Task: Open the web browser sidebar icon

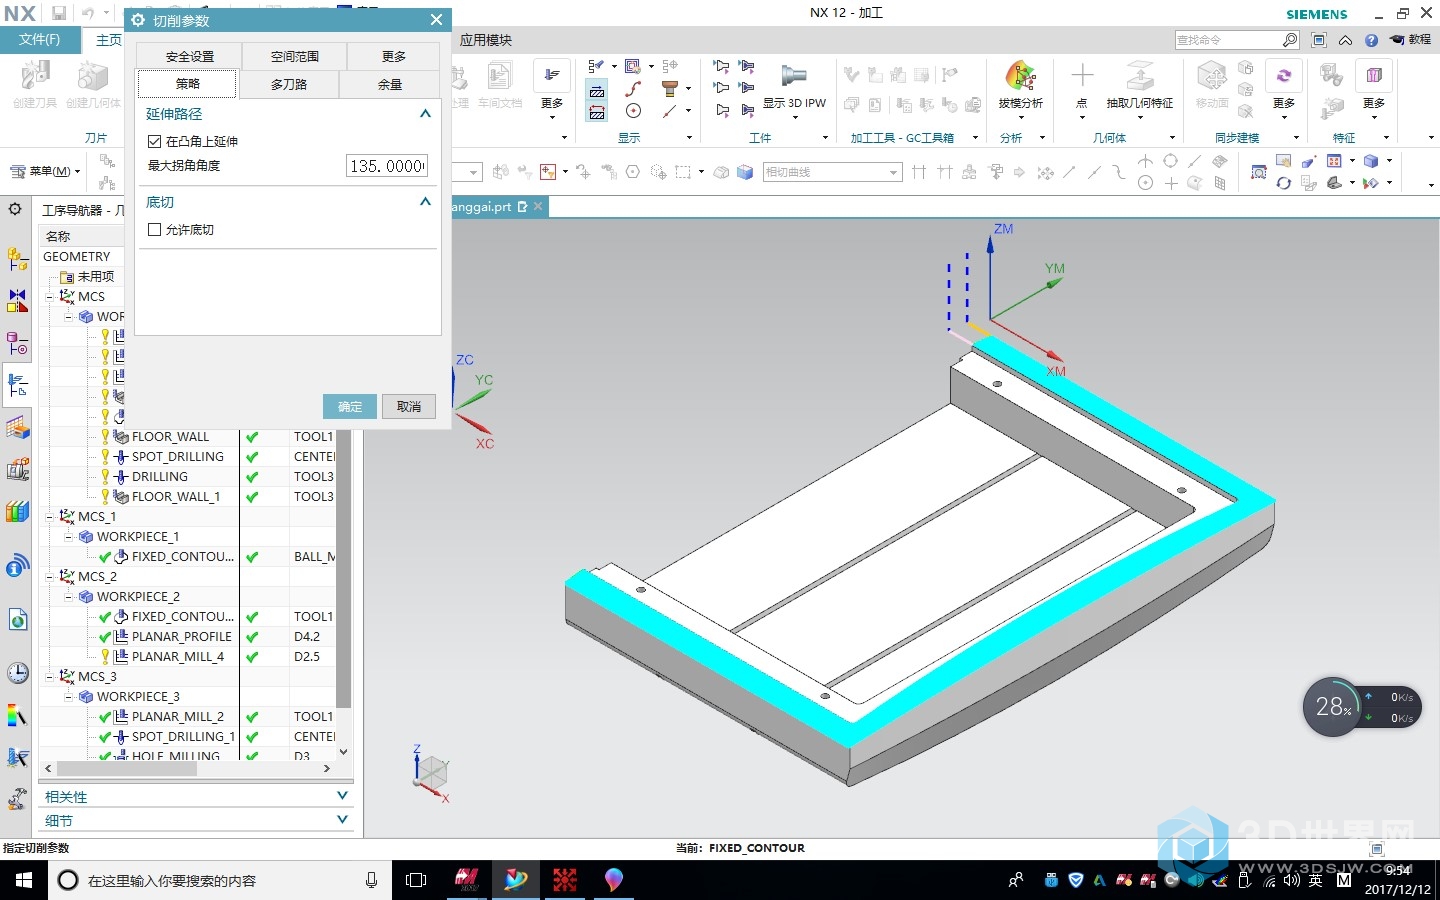Action: (x=17, y=620)
